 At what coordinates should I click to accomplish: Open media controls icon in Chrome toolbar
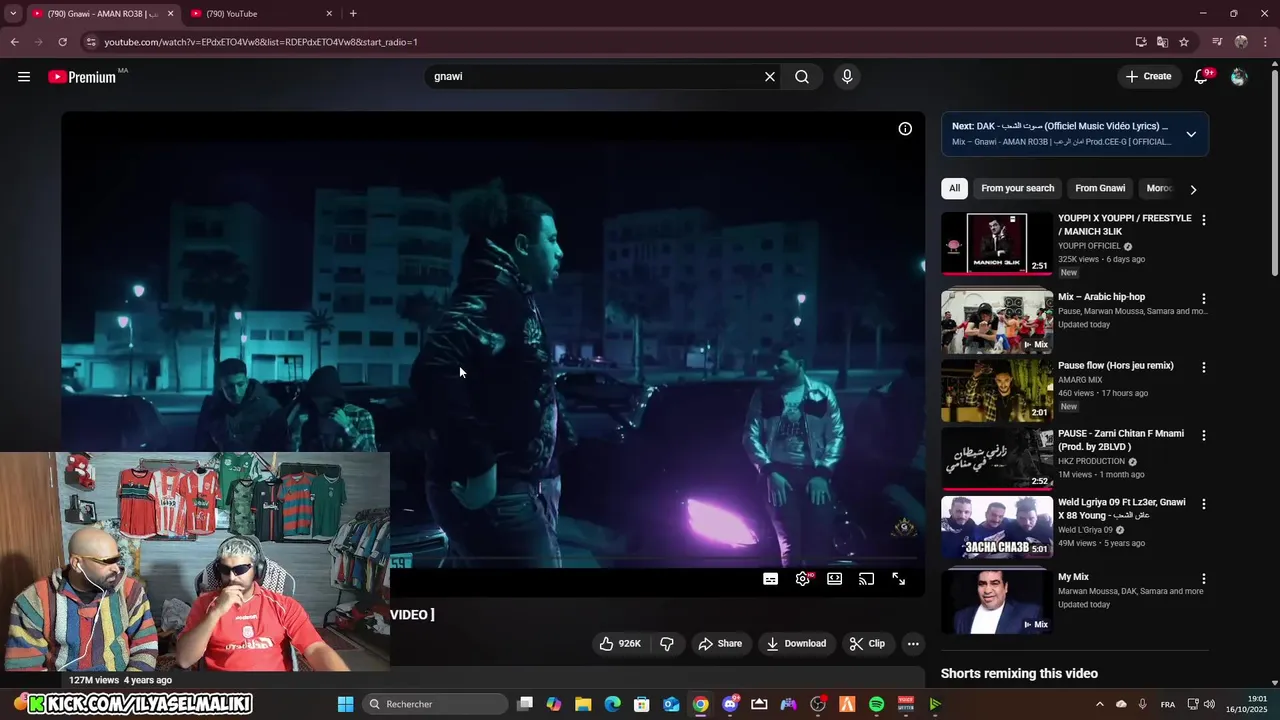point(1217,42)
